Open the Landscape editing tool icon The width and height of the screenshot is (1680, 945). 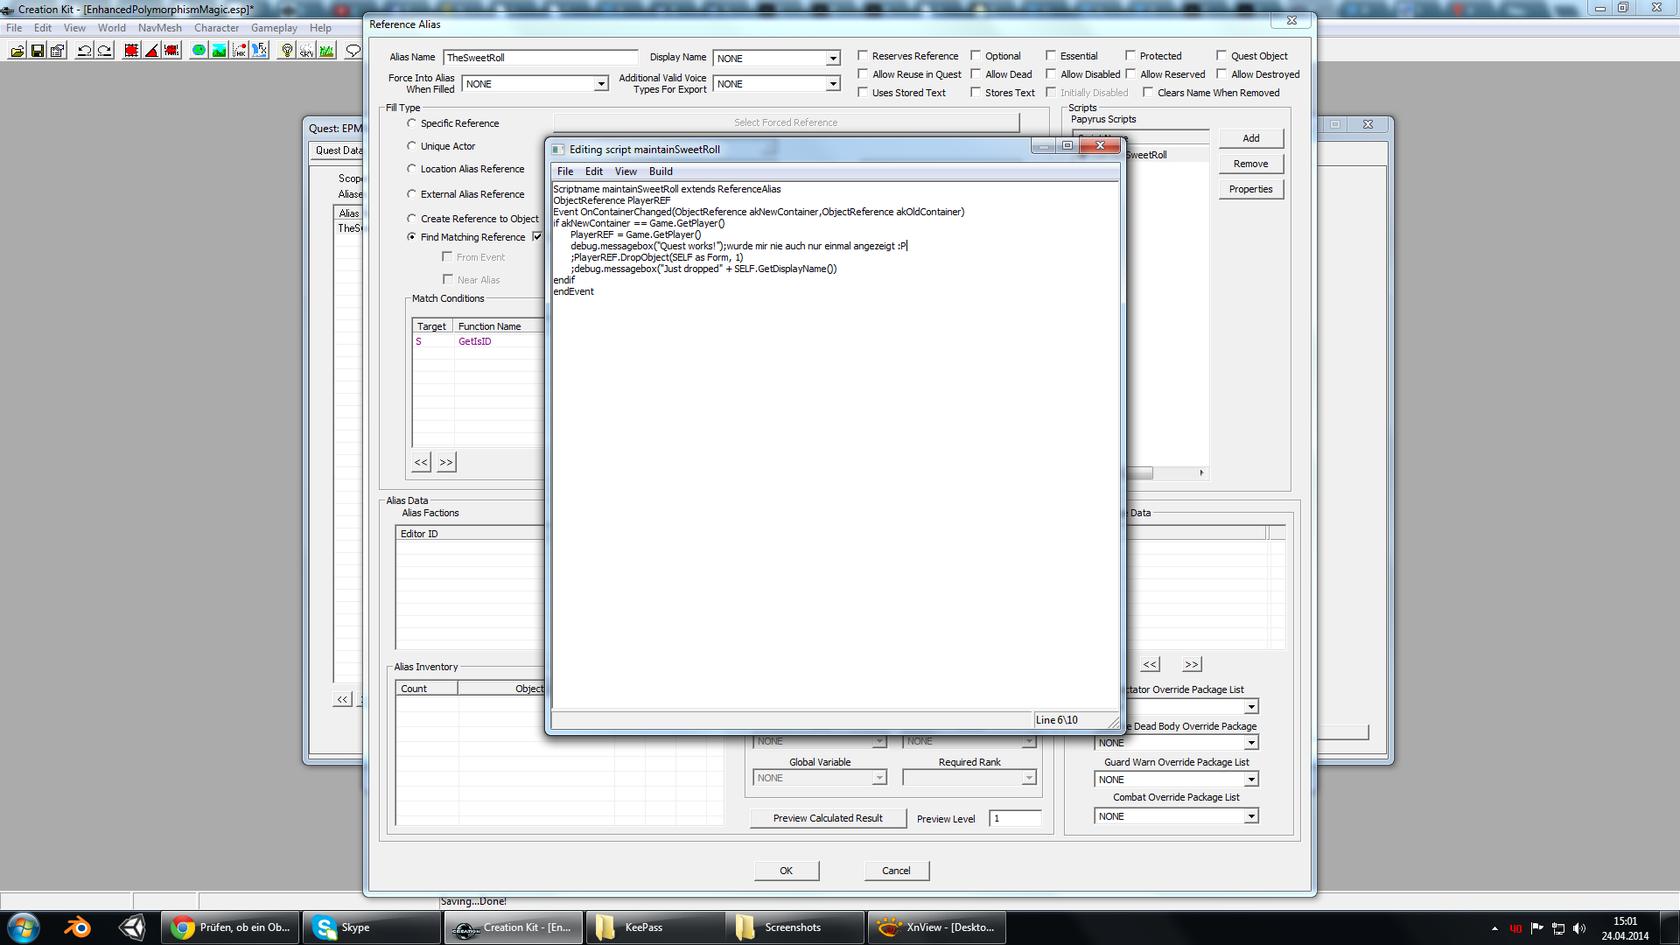pos(219,50)
